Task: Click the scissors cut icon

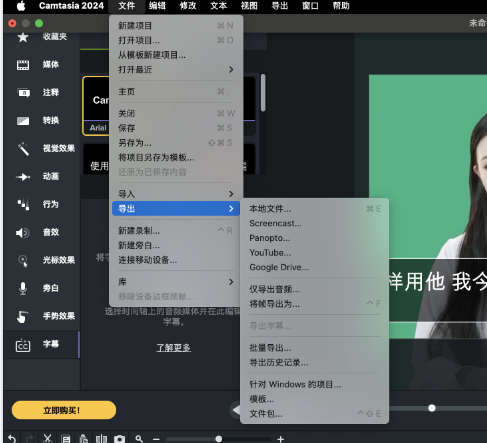Action: (x=47, y=439)
